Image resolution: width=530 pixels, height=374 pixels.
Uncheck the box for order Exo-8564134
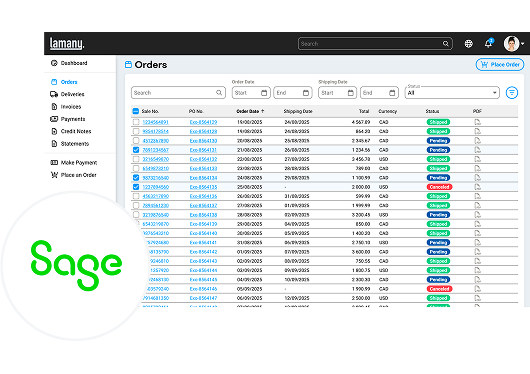tap(136, 178)
